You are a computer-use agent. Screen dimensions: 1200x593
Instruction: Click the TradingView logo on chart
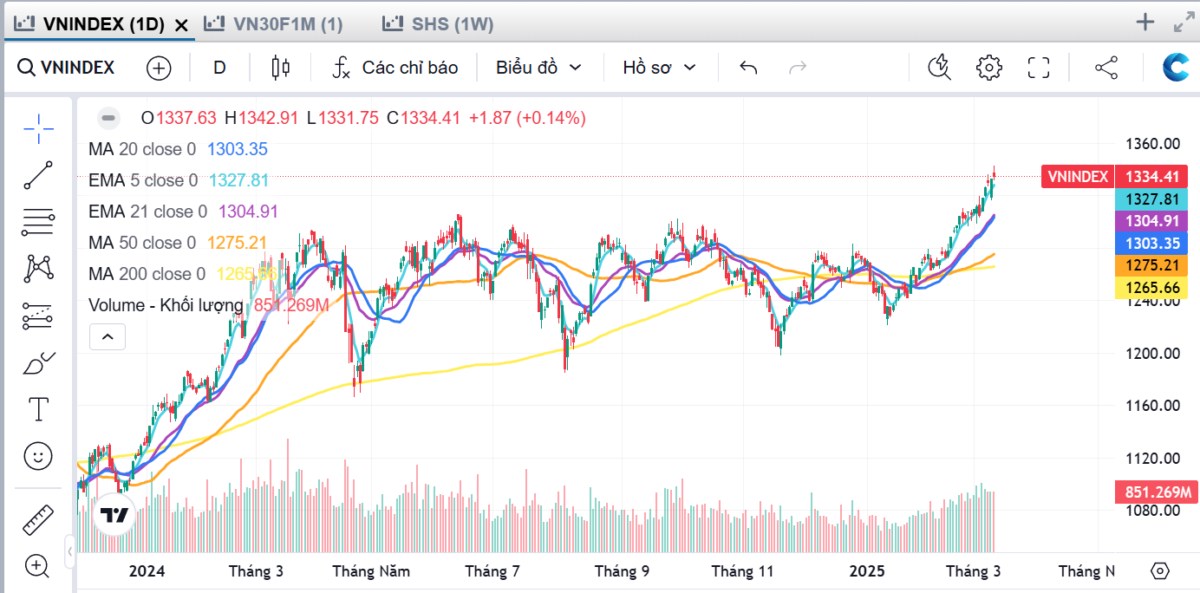tap(114, 516)
